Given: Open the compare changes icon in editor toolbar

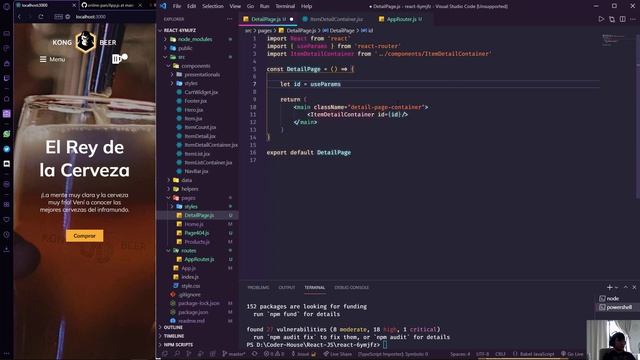Looking at the screenshot, I should click(x=611, y=19).
